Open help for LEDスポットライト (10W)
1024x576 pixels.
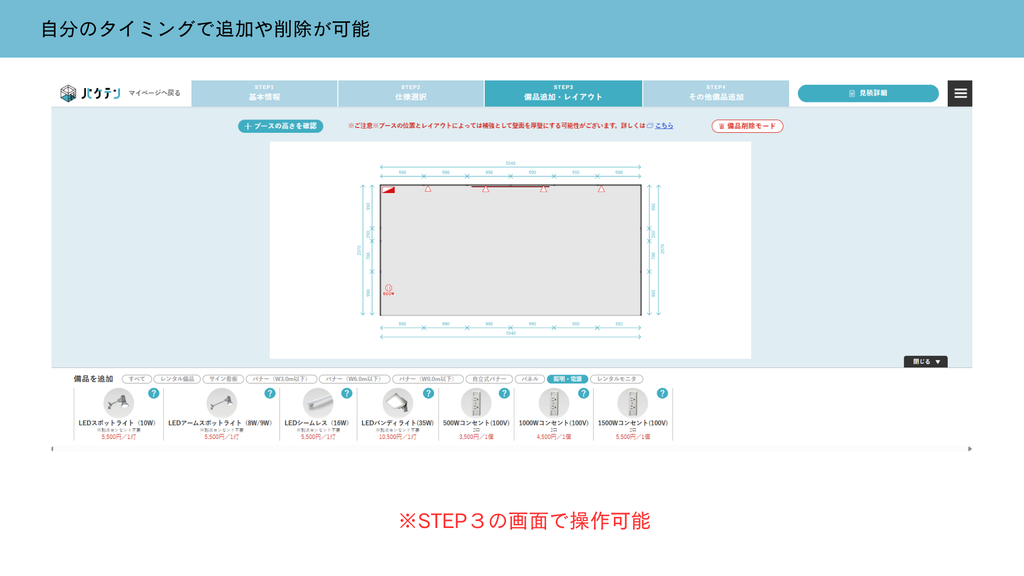[153, 393]
